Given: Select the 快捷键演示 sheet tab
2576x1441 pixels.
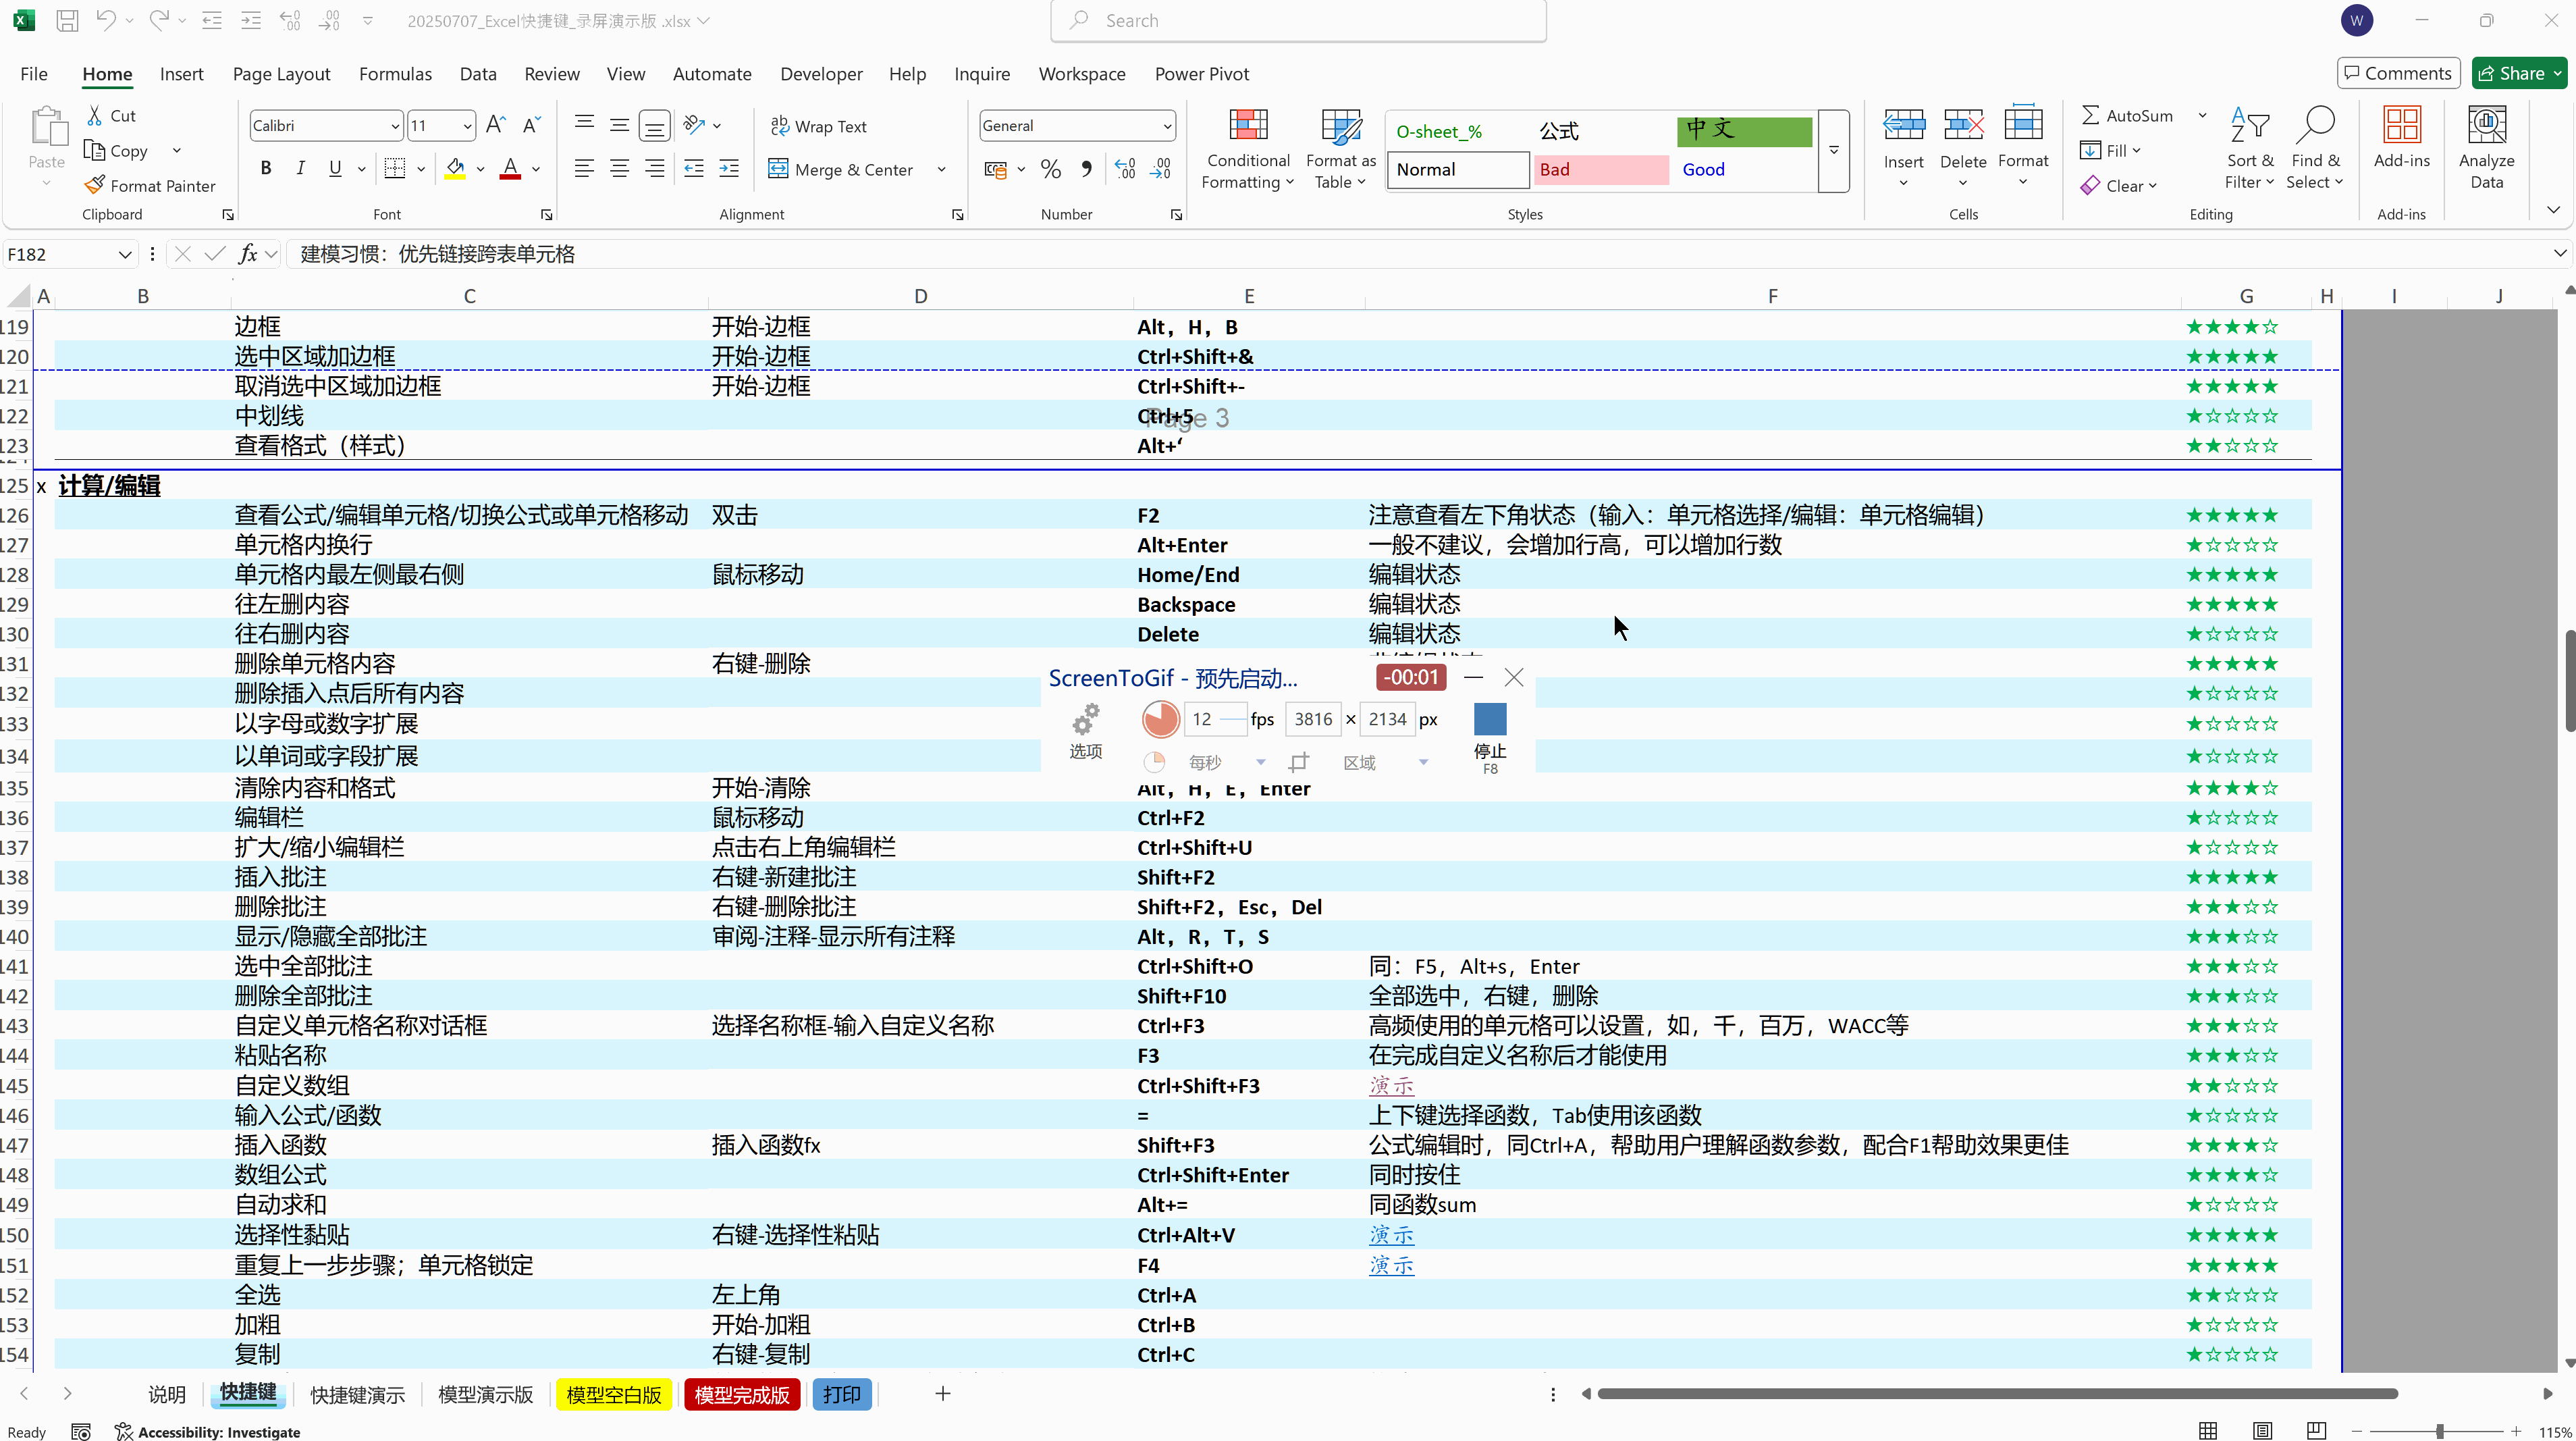Looking at the screenshot, I should [357, 1394].
